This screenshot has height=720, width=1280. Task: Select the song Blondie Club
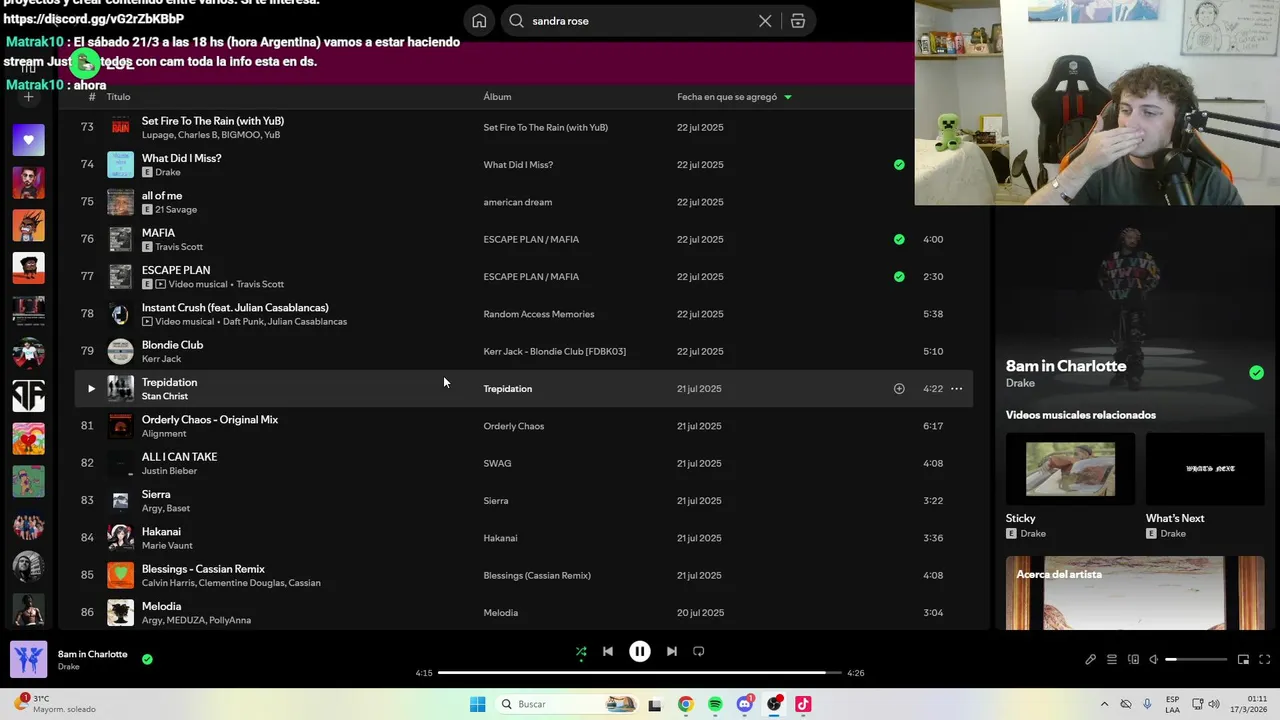(x=172, y=345)
